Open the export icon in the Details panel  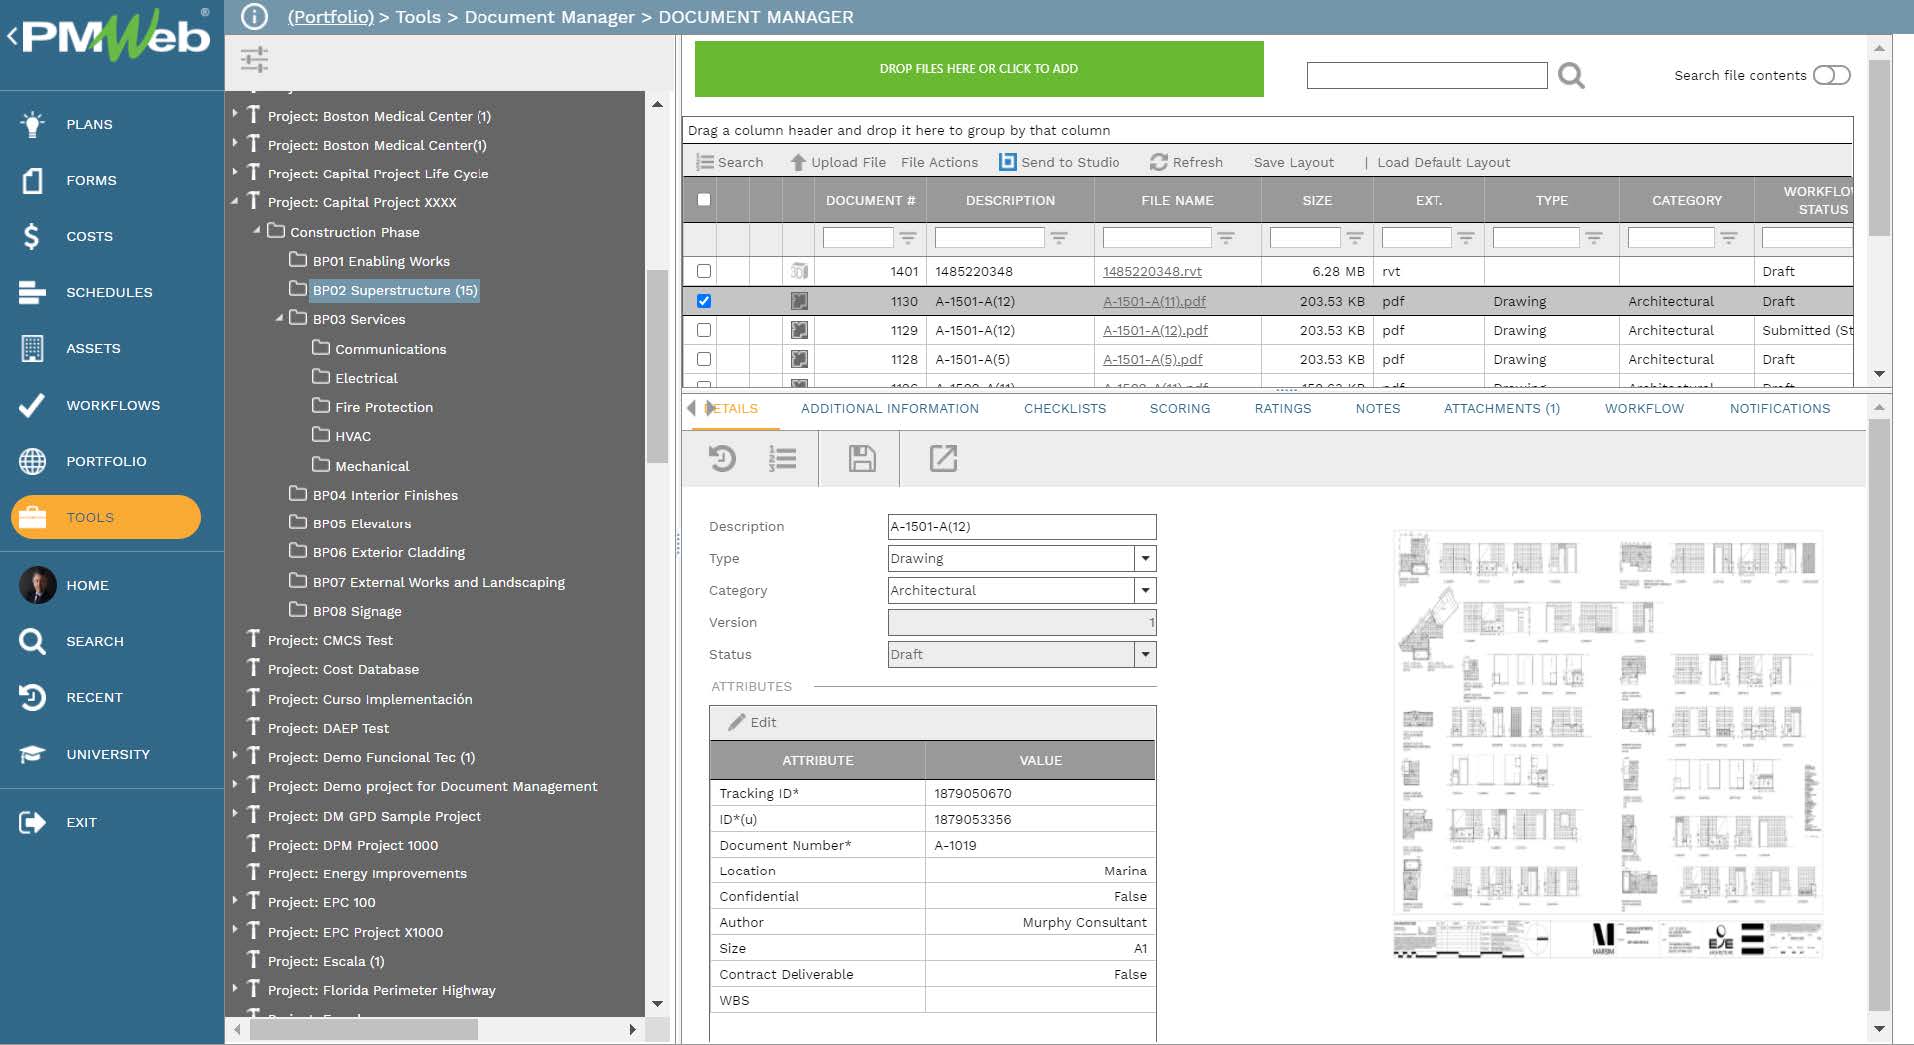[943, 459]
